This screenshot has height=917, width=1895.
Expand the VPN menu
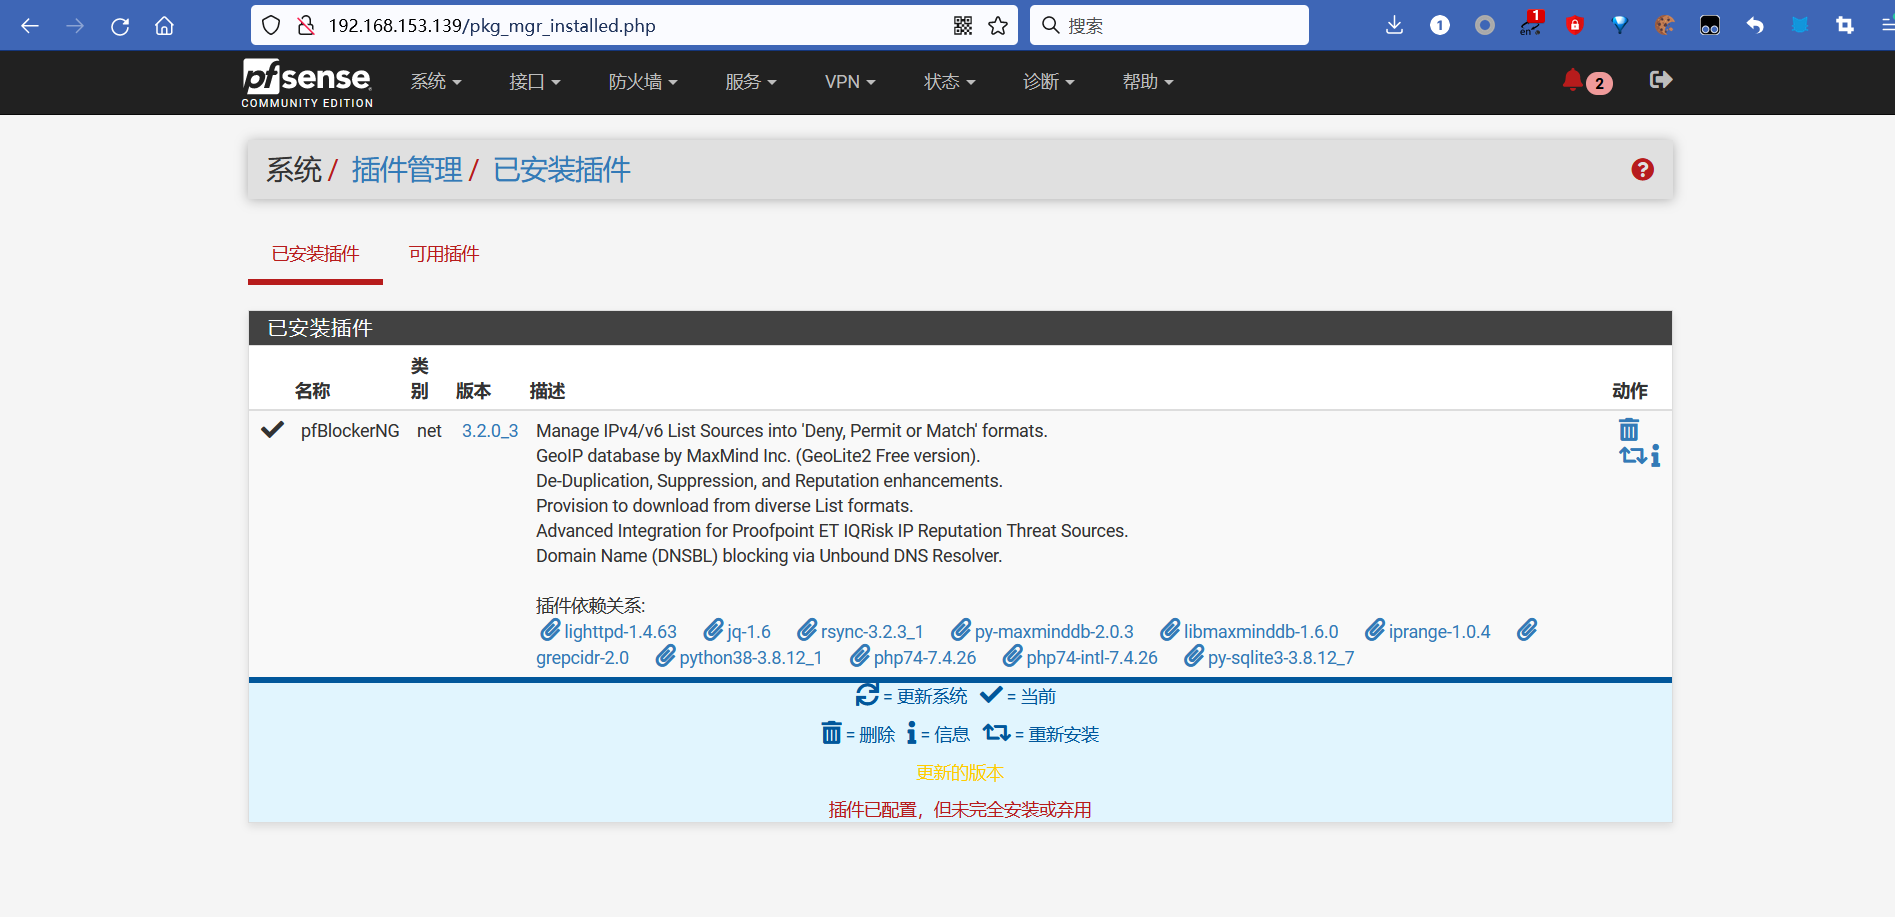pos(850,82)
